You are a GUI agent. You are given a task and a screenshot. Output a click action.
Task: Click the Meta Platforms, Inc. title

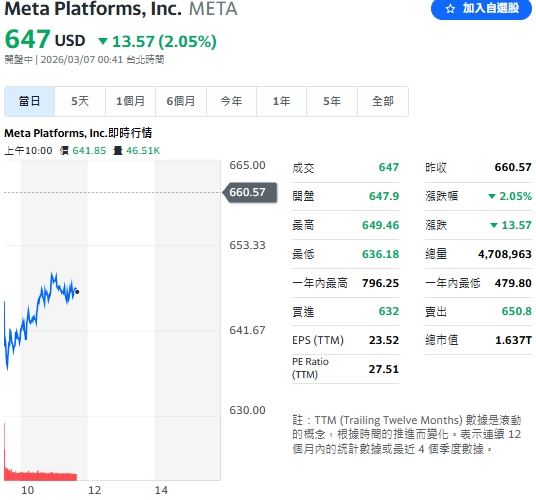tap(93, 8)
